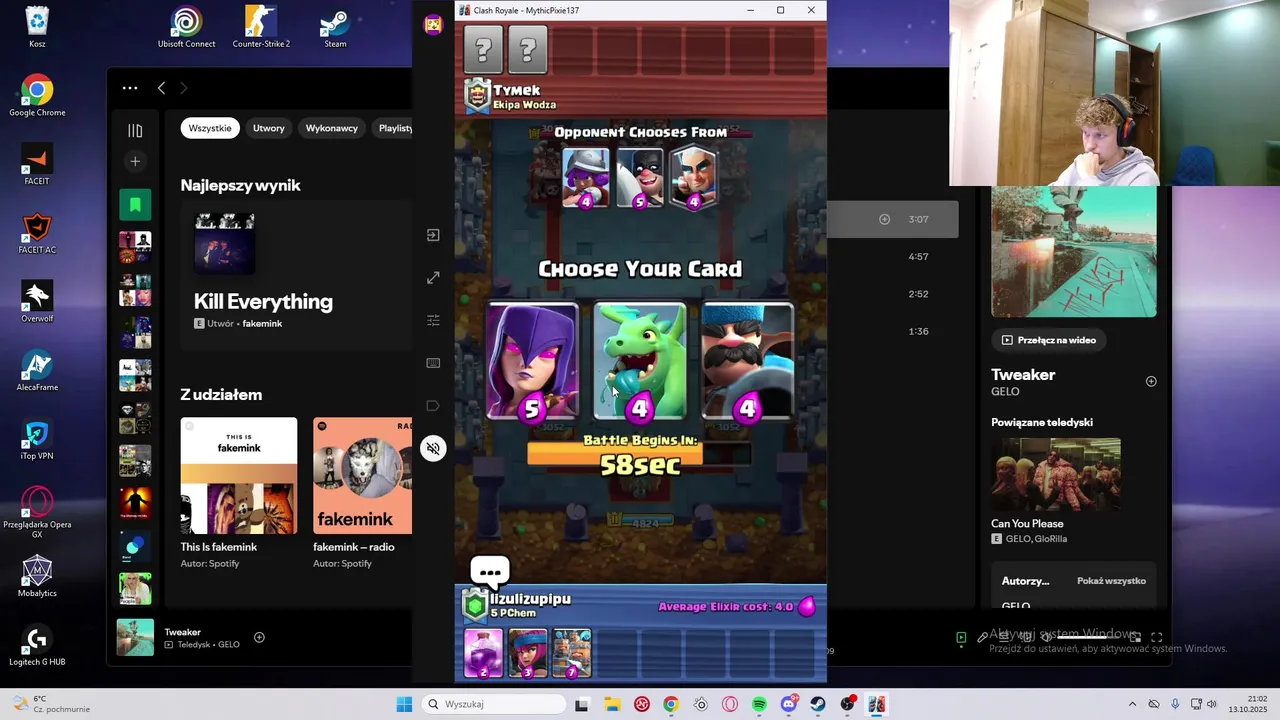Open green bookmarked episodes tile in Spotify
Image resolution: width=1280 pixels, height=720 pixels.
135,205
